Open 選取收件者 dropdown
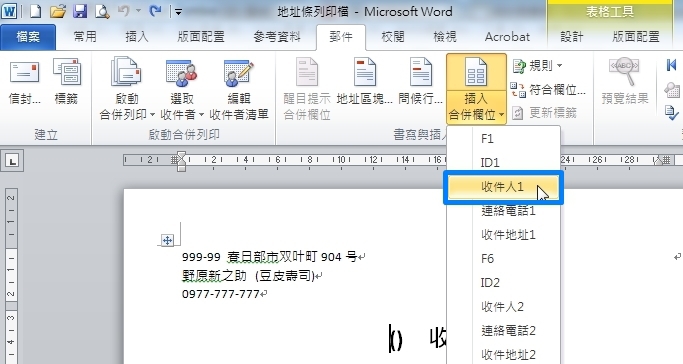 click(x=182, y=89)
